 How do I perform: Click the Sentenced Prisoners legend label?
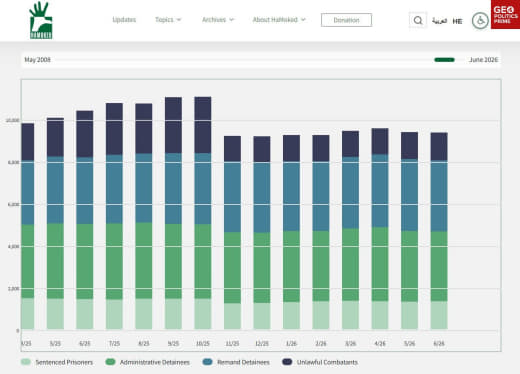click(64, 362)
